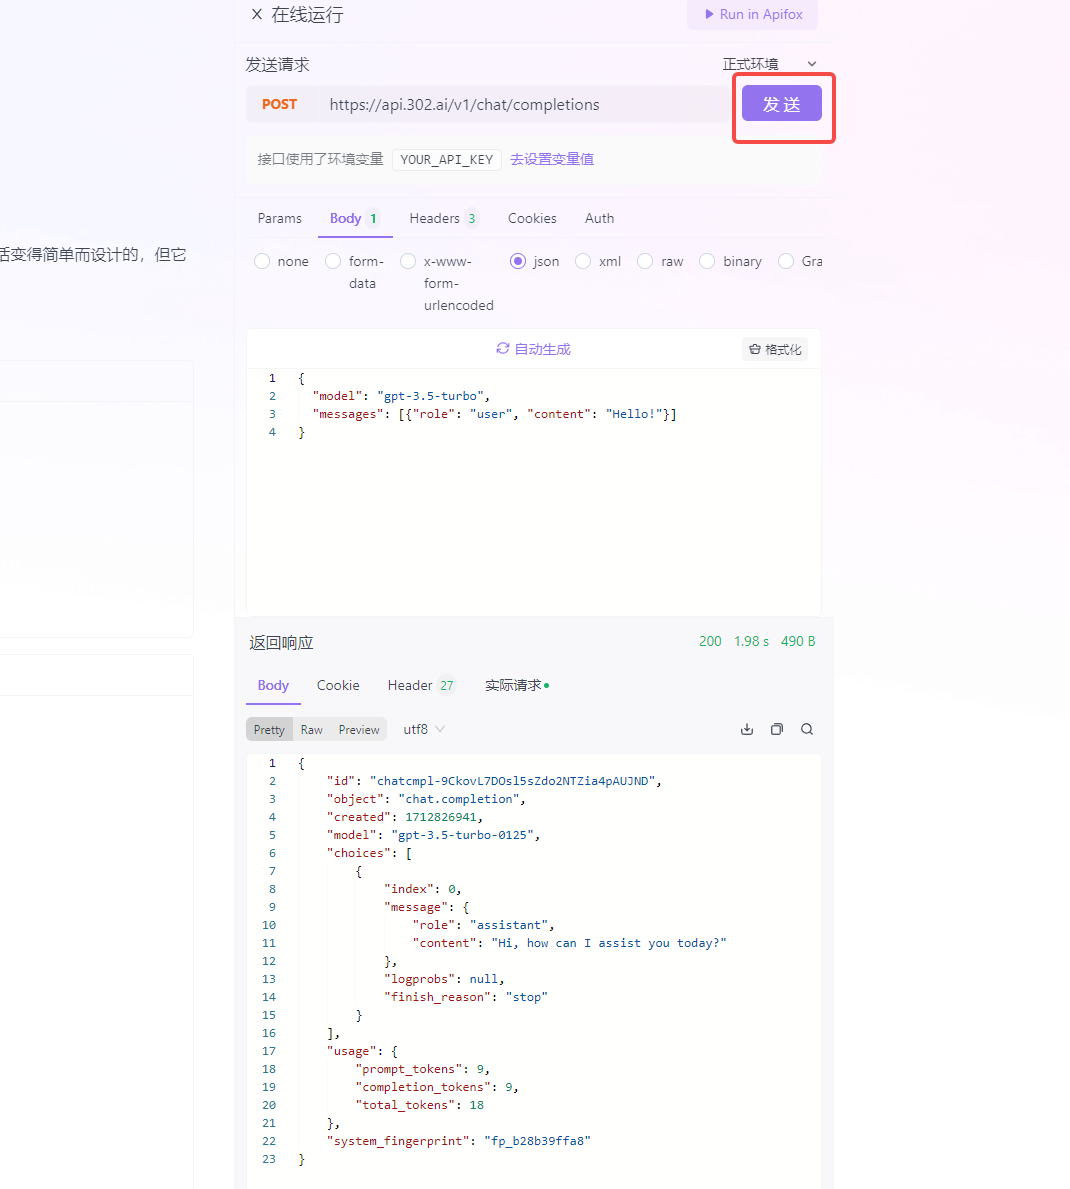This screenshot has height=1189, width=1070.
Task: Click the Run in Apifox play icon
Action: [x=710, y=15]
